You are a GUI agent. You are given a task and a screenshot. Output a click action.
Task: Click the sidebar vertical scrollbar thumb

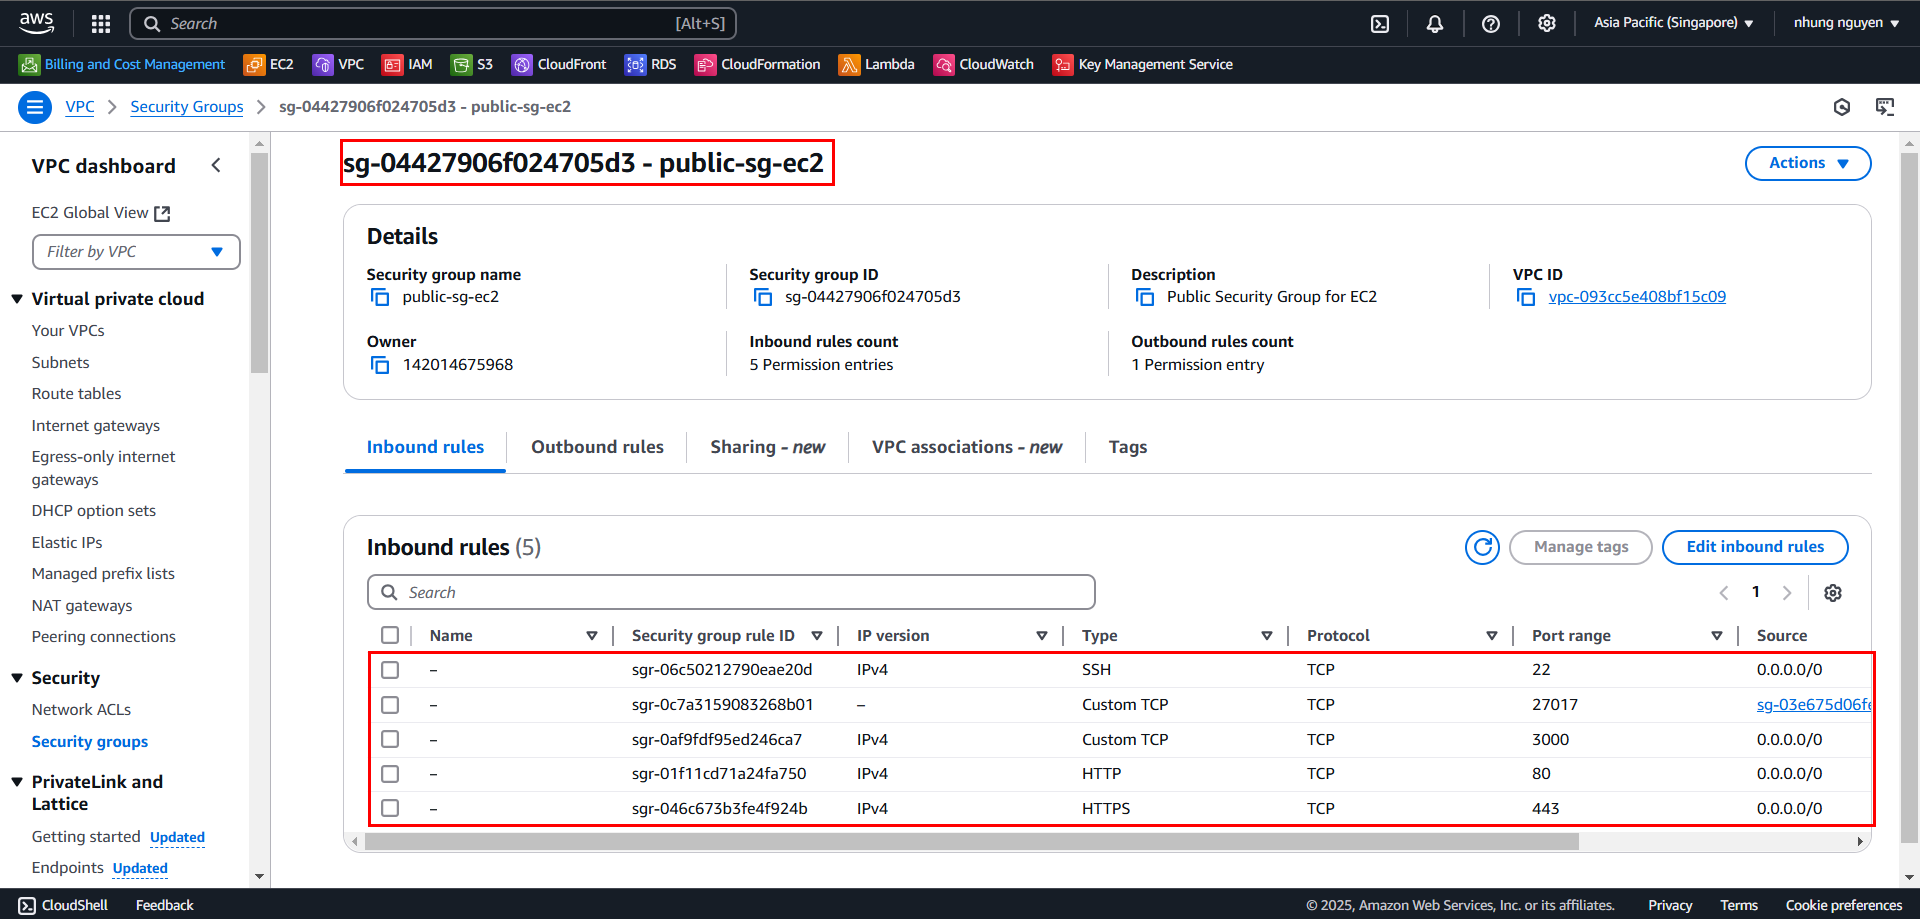click(x=260, y=262)
